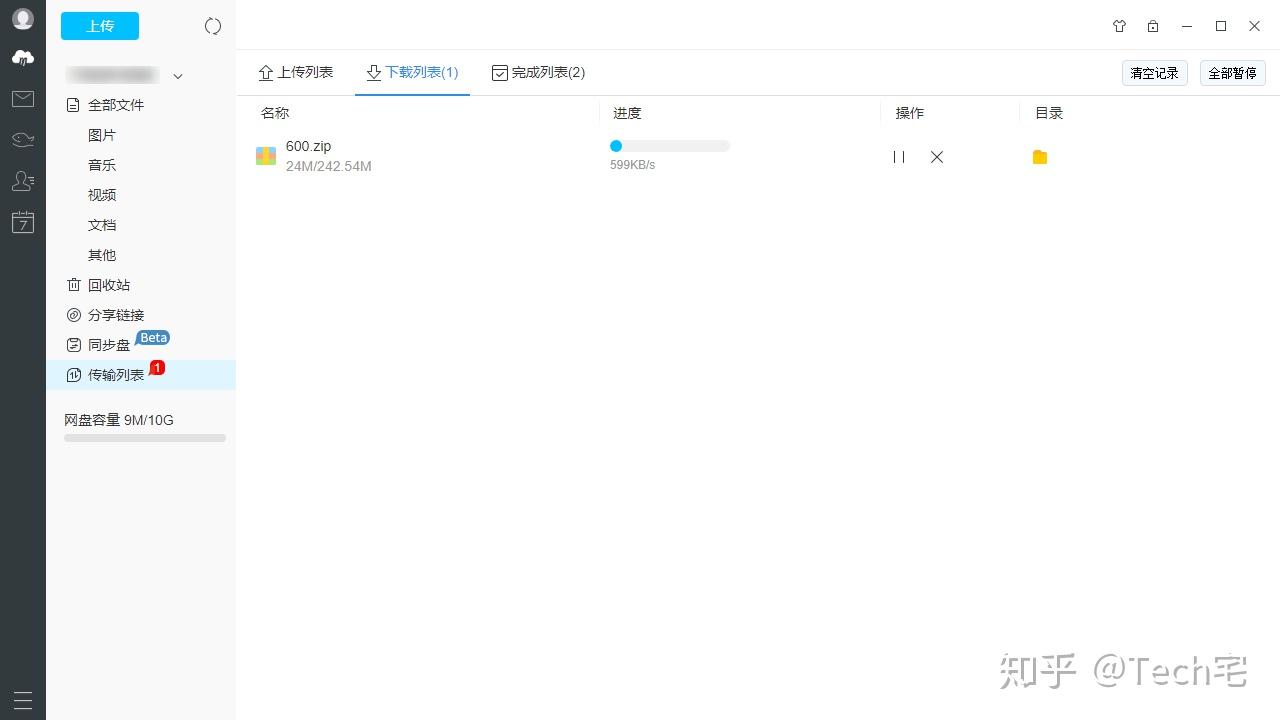Click the 进度 column header
The height and width of the screenshot is (720, 1280).
pyautogui.click(x=627, y=113)
